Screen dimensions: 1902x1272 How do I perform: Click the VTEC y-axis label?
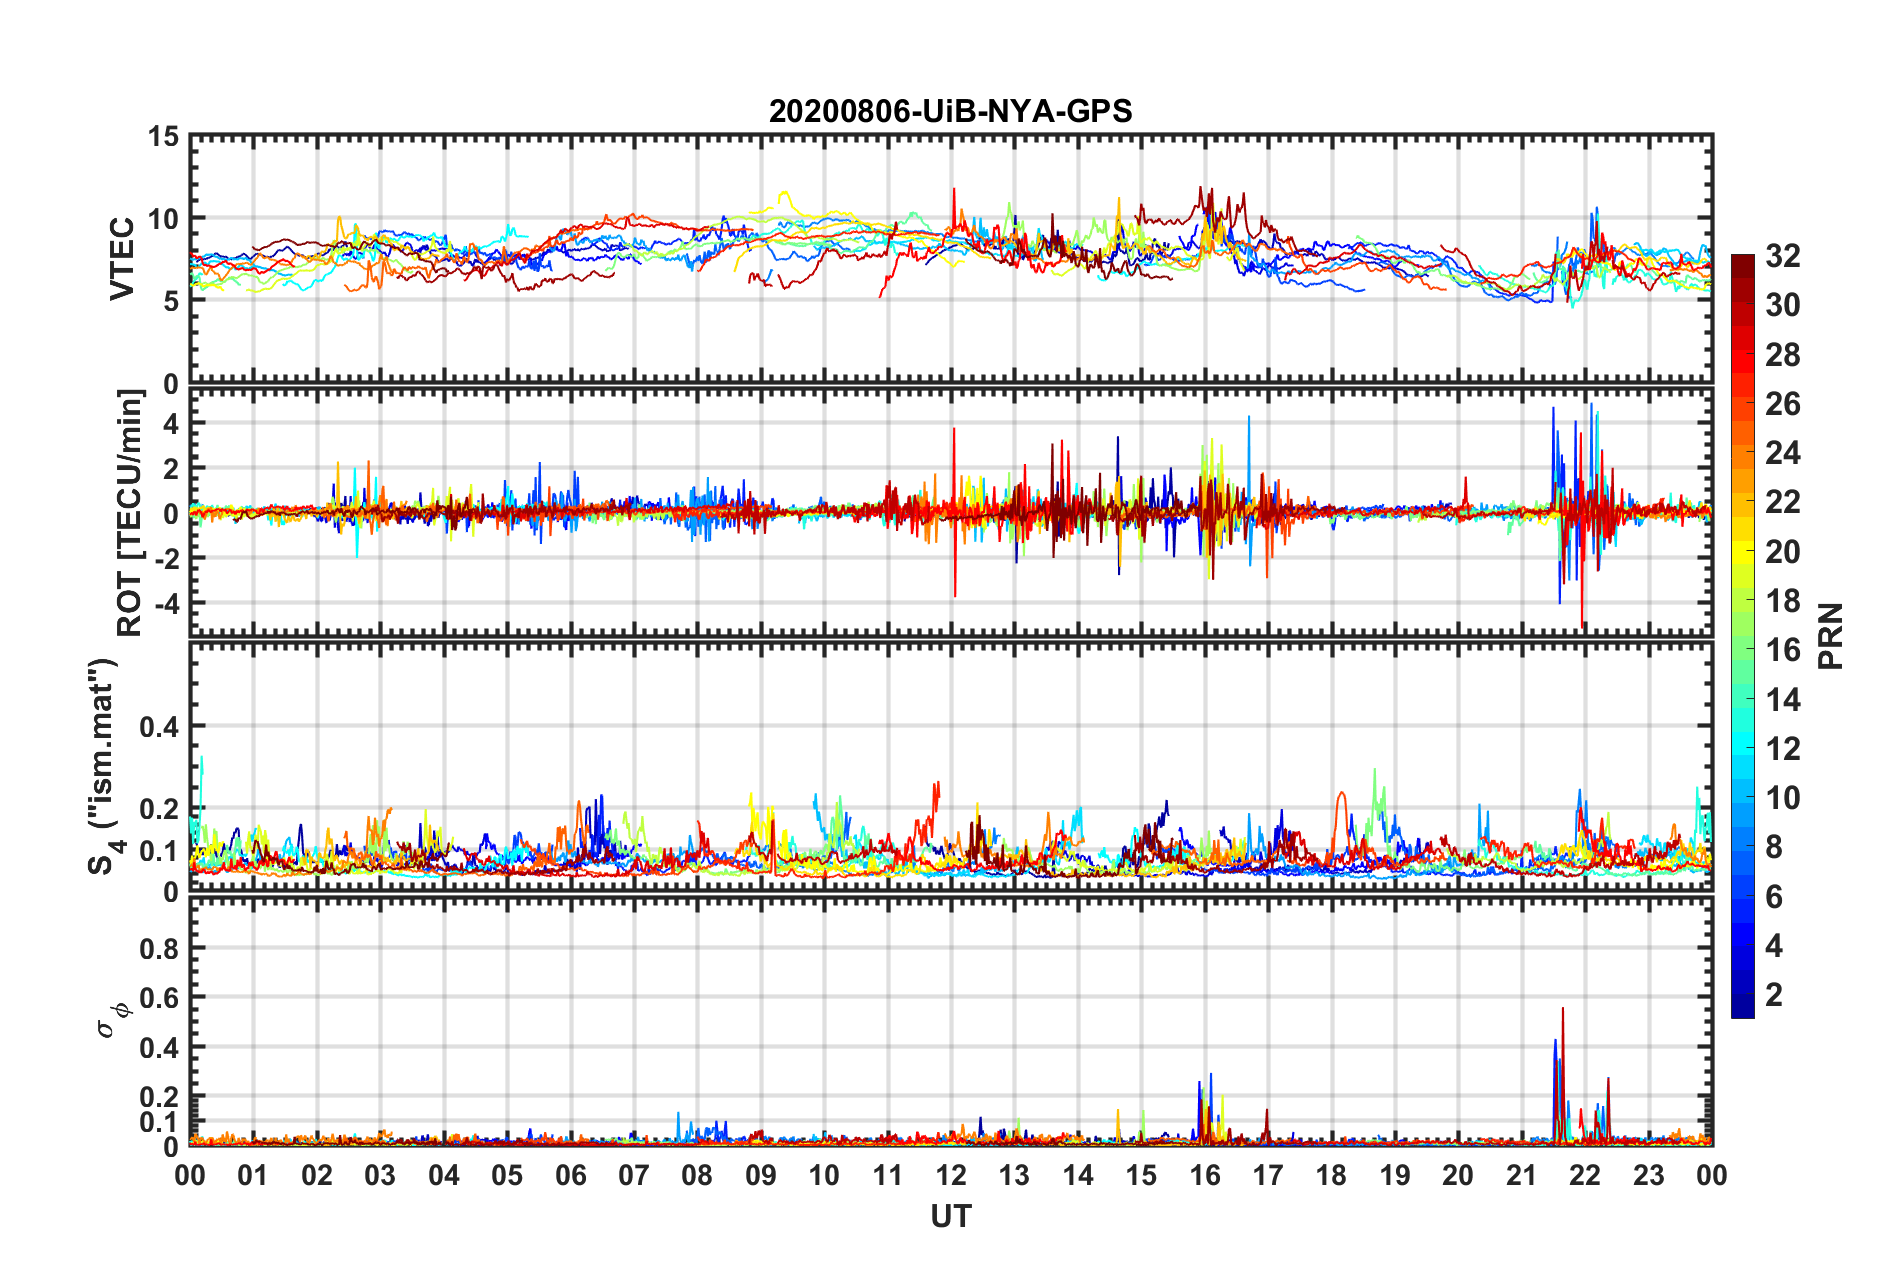(x=122, y=259)
